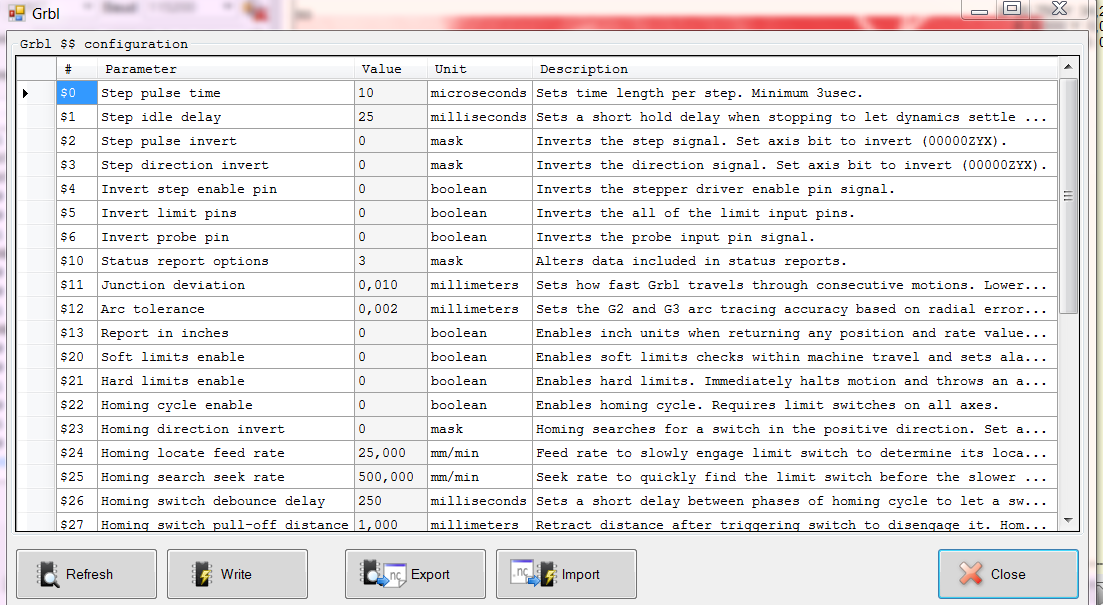Select Hard limits enable parameter cell
The height and width of the screenshot is (605, 1103).
coord(226,381)
